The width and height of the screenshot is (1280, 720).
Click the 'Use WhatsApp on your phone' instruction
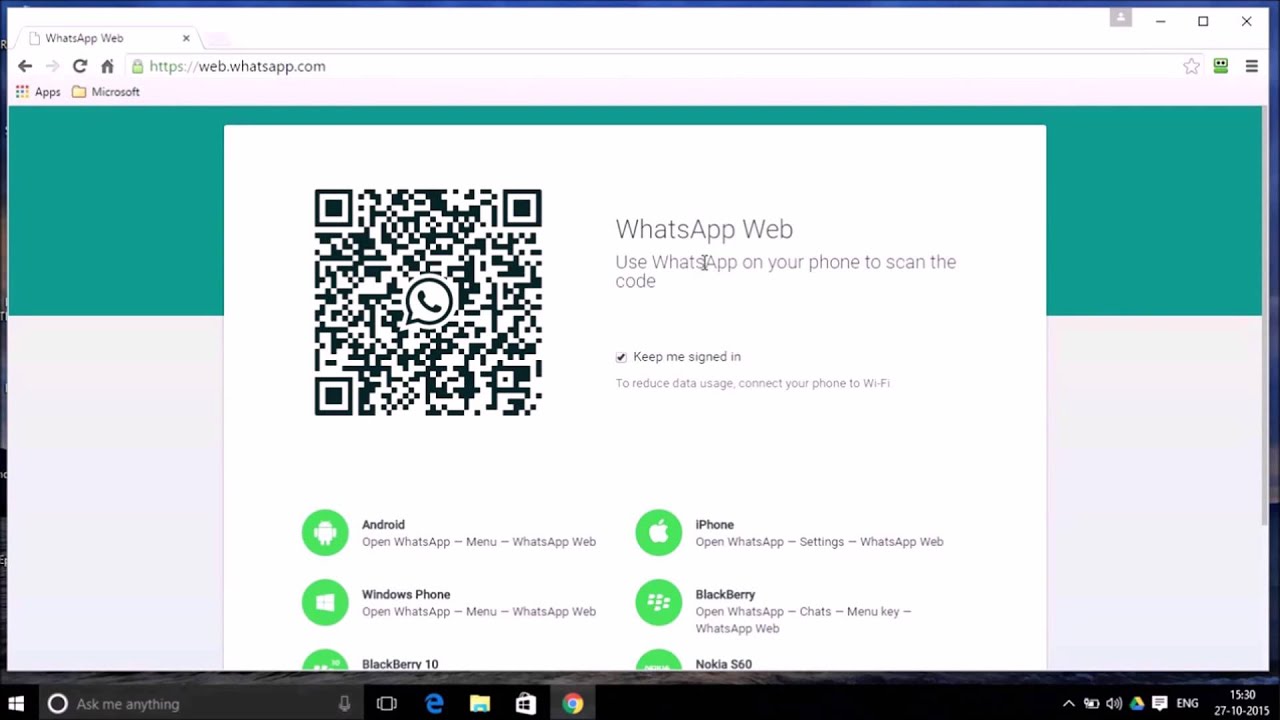tap(785, 271)
